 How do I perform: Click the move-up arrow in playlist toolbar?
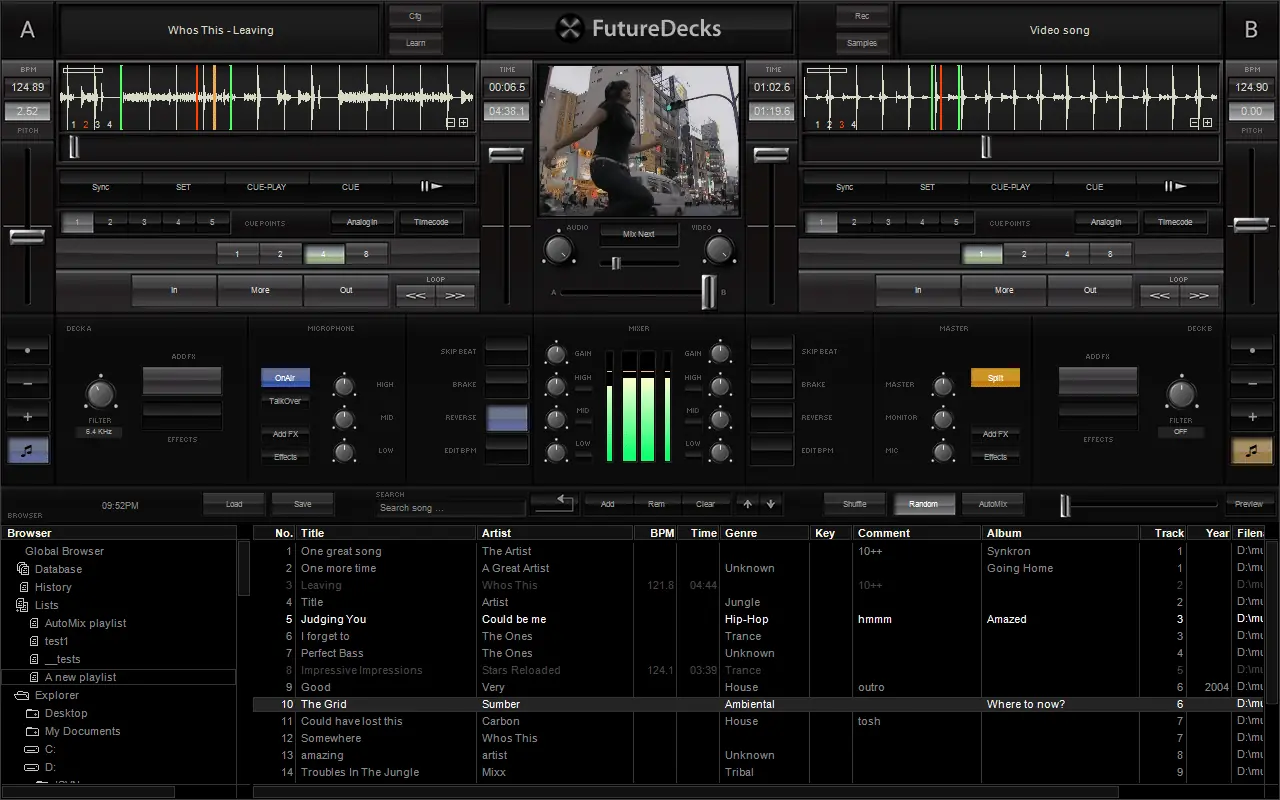tap(747, 504)
